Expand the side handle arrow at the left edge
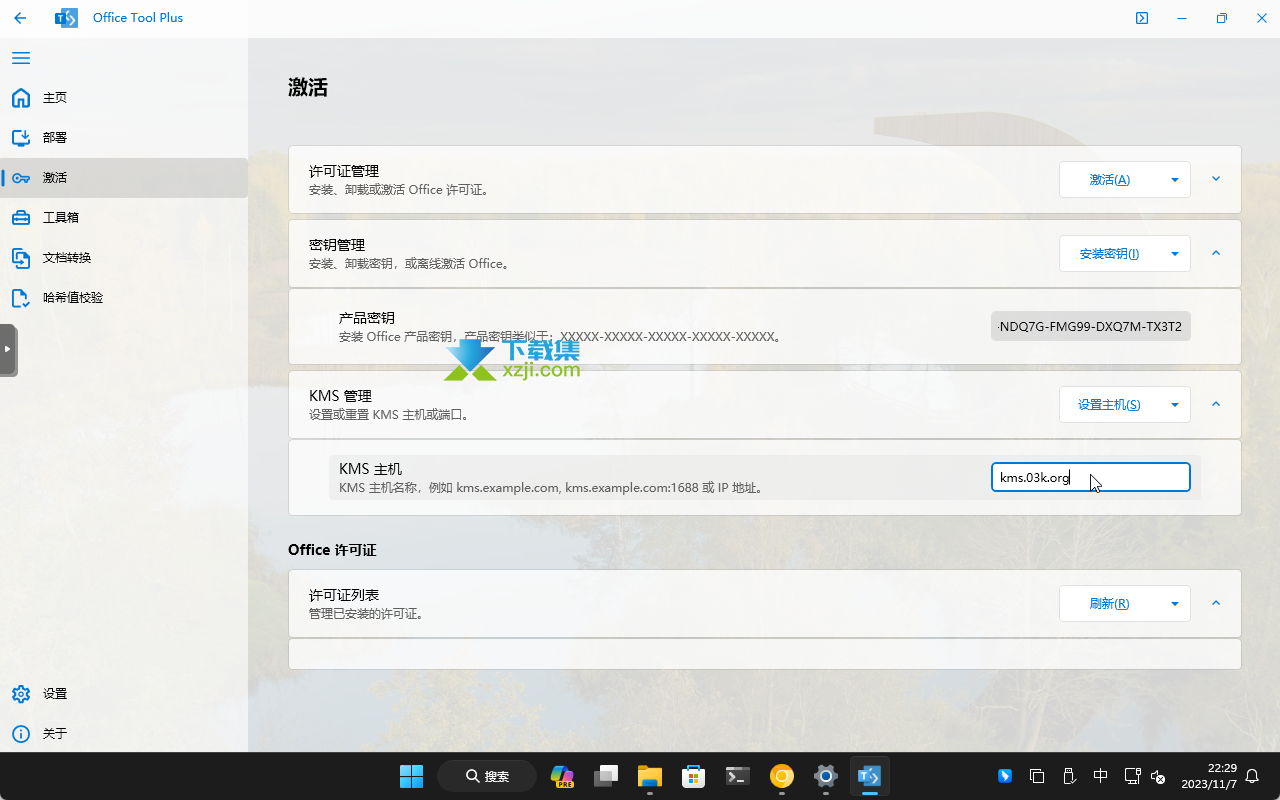This screenshot has width=1280, height=800. [8, 349]
